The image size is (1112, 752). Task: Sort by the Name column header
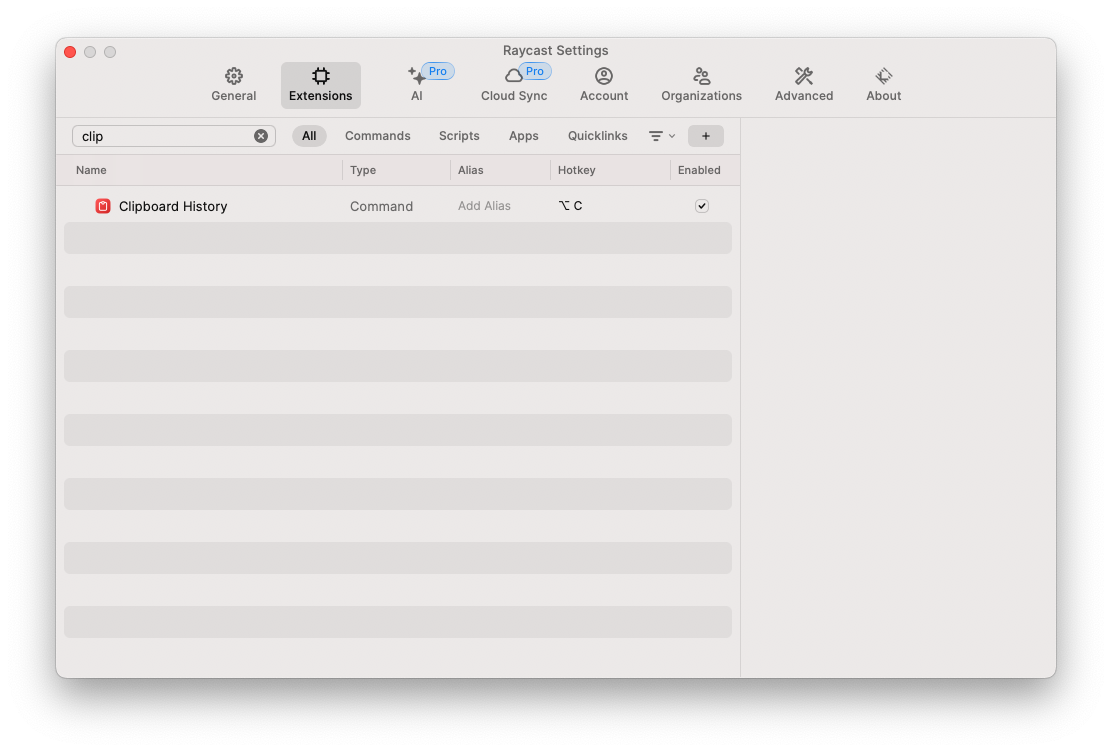click(x=91, y=170)
